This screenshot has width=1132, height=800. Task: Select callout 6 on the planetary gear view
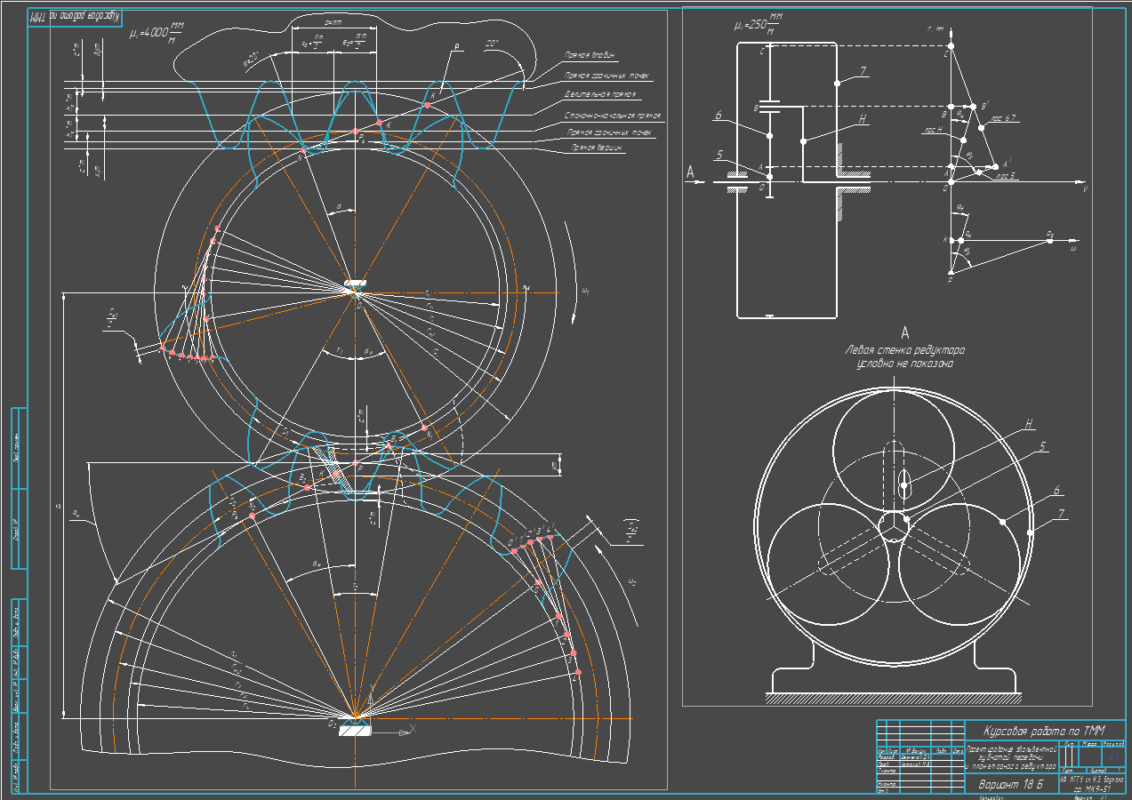point(1057,491)
